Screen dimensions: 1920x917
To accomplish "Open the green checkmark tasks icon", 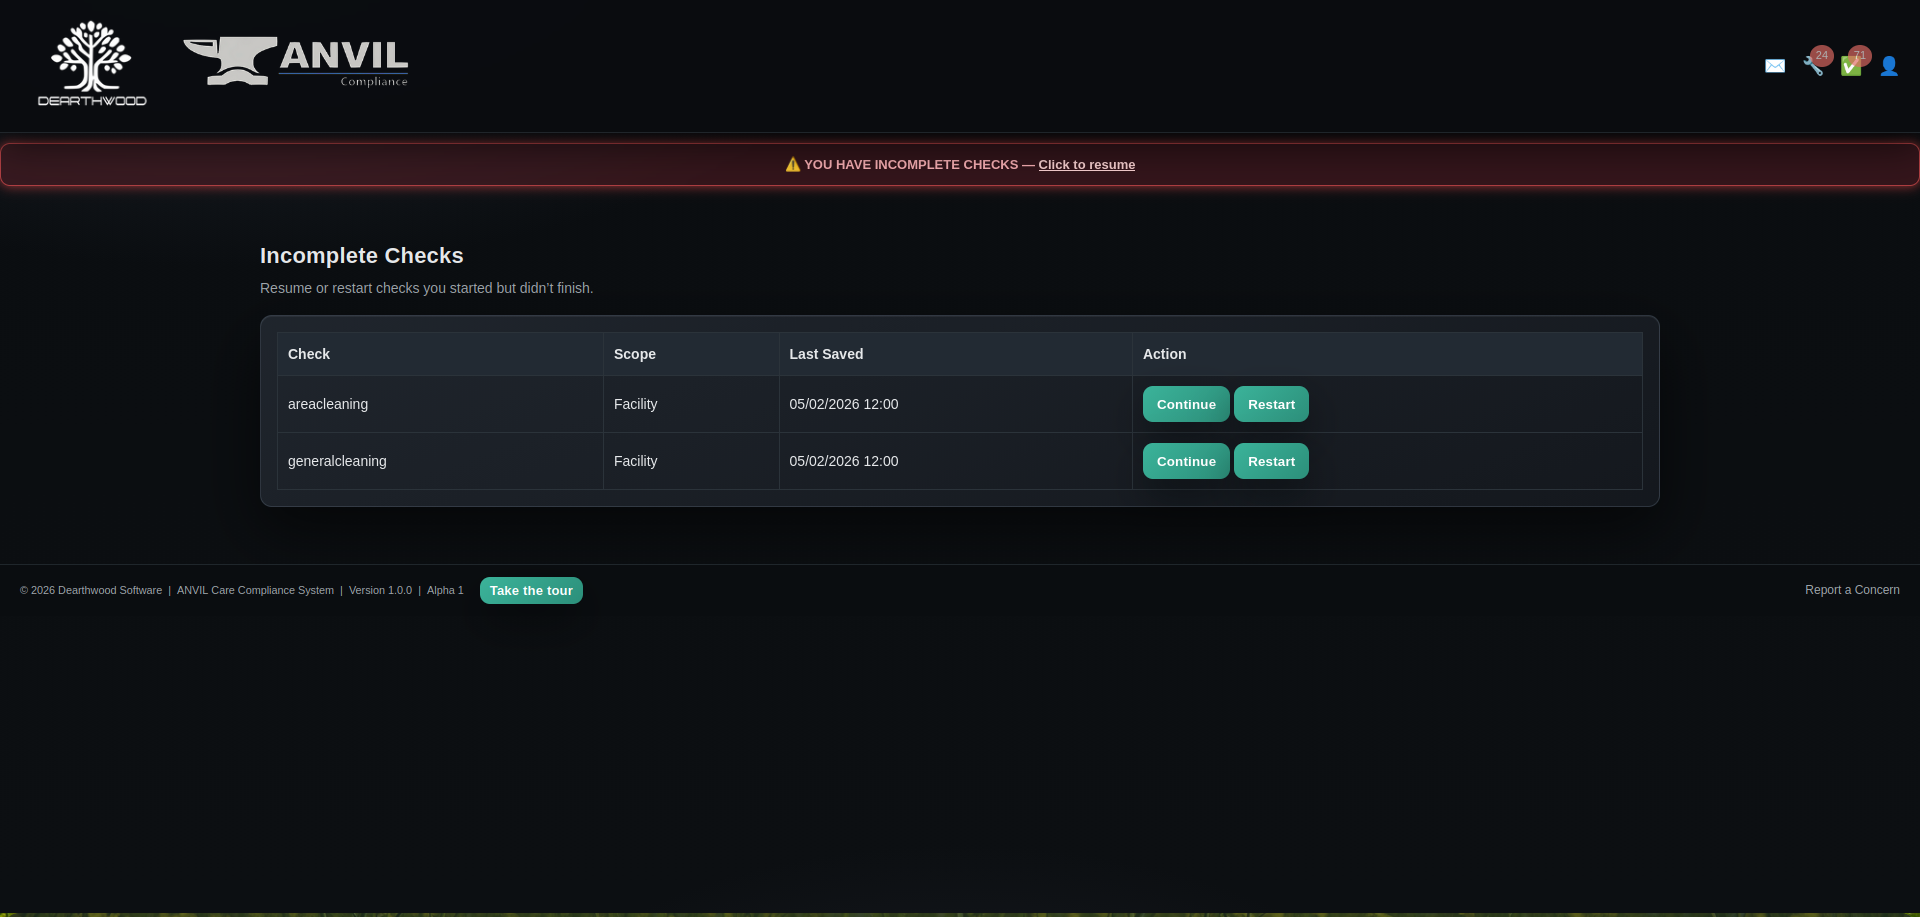I will pos(1850,68).
